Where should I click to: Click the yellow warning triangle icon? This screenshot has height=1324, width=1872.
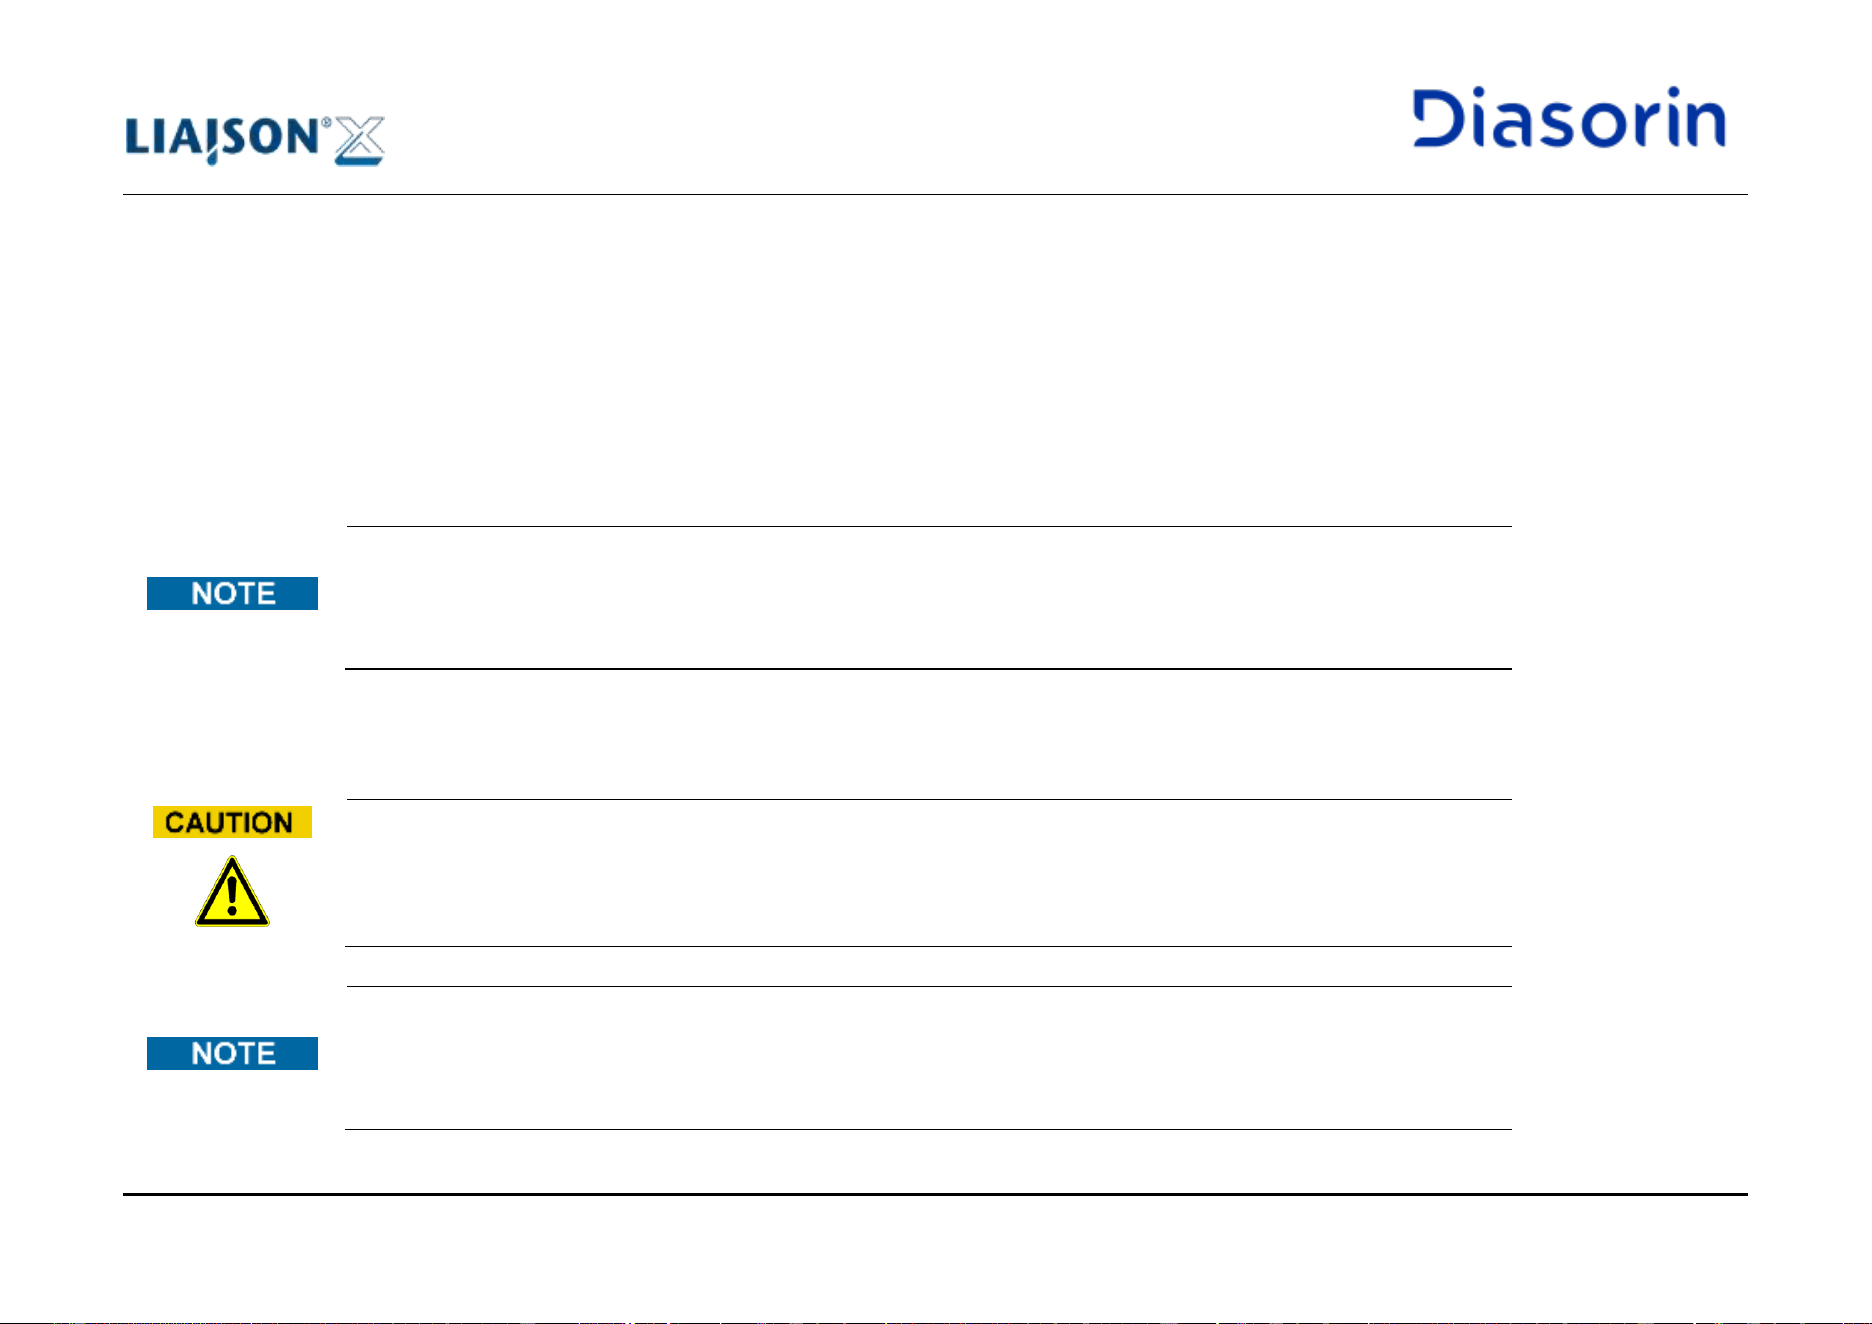coord(232,891)
